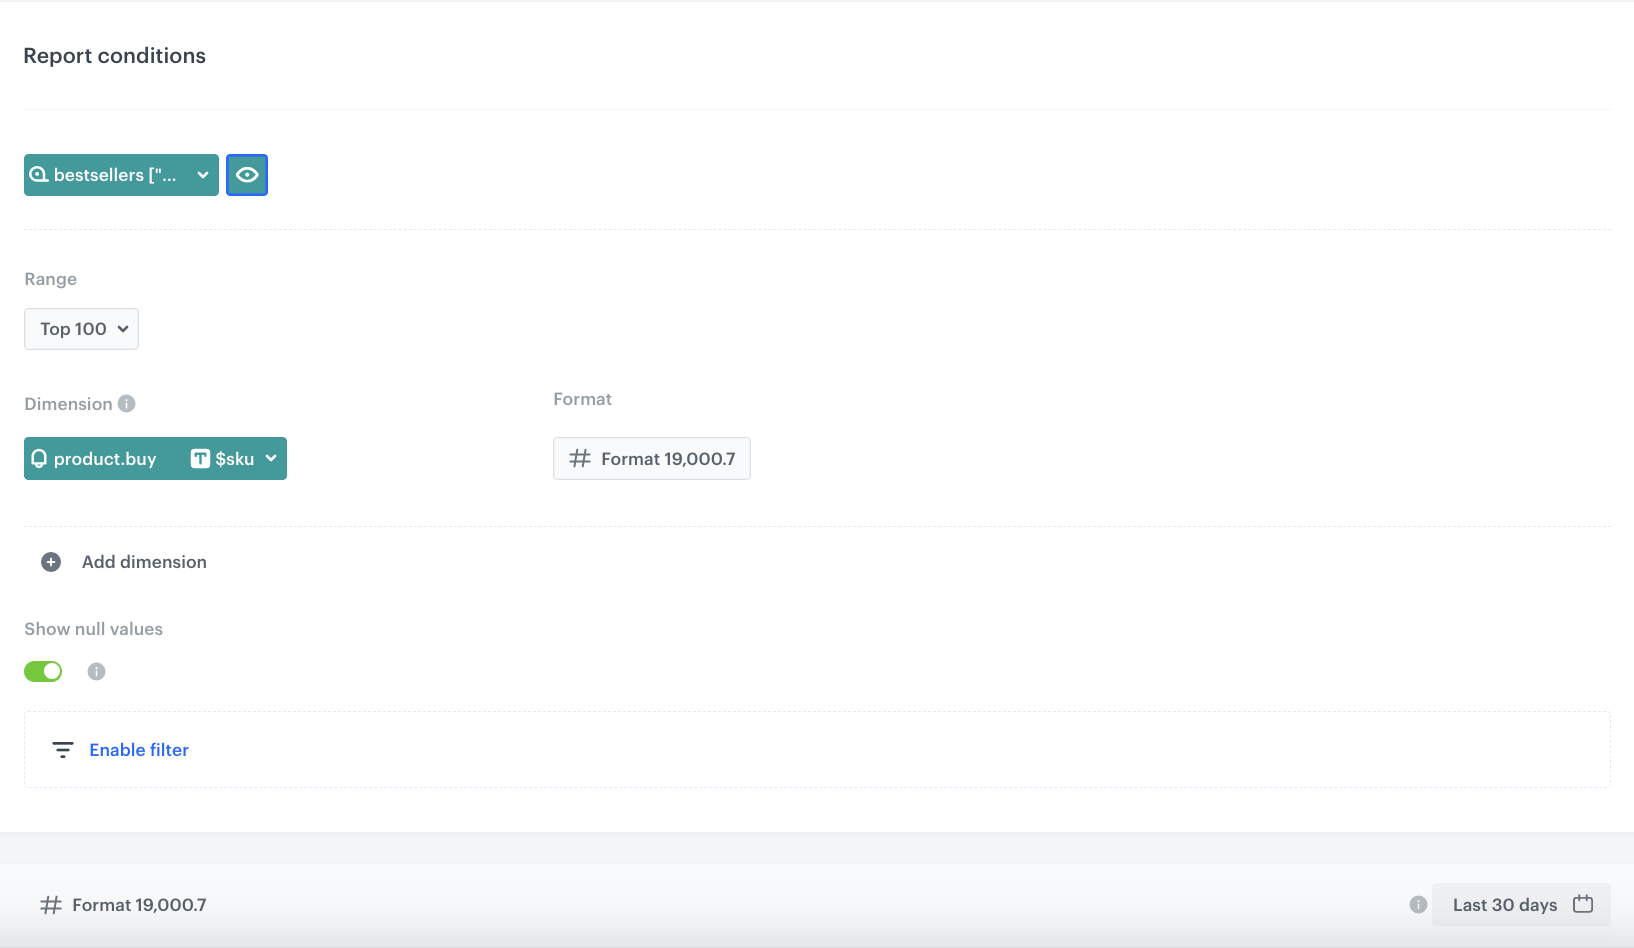Click the filter icon beside Enable filter
This screenshot has width=1634, height=948.
[63, 749]
